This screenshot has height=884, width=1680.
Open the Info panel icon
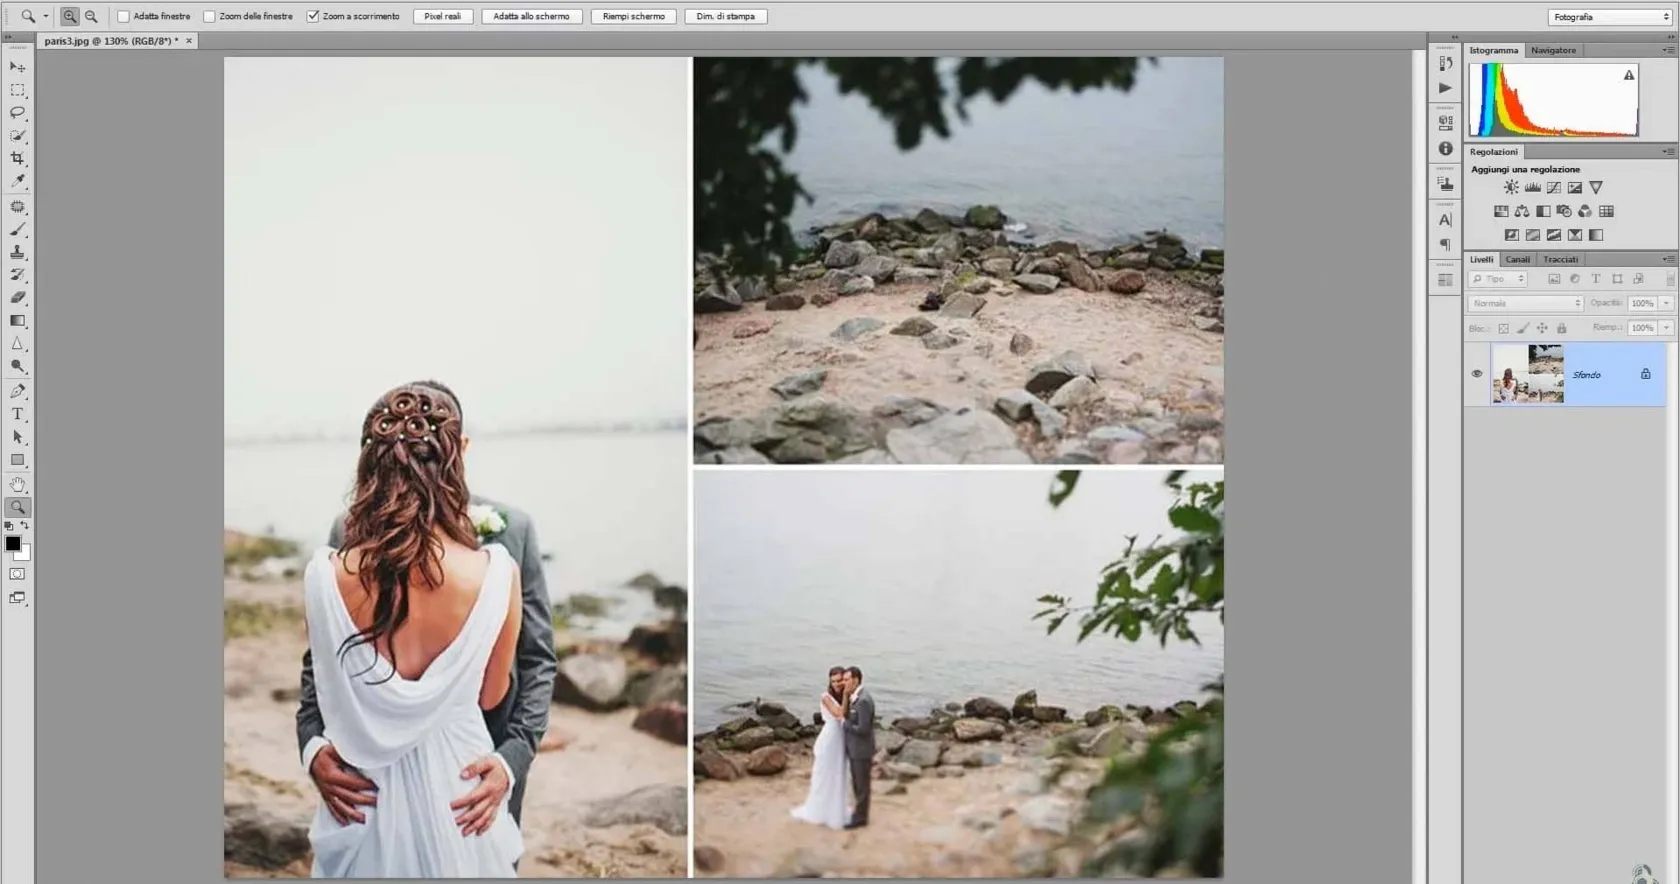point(1445,148)
